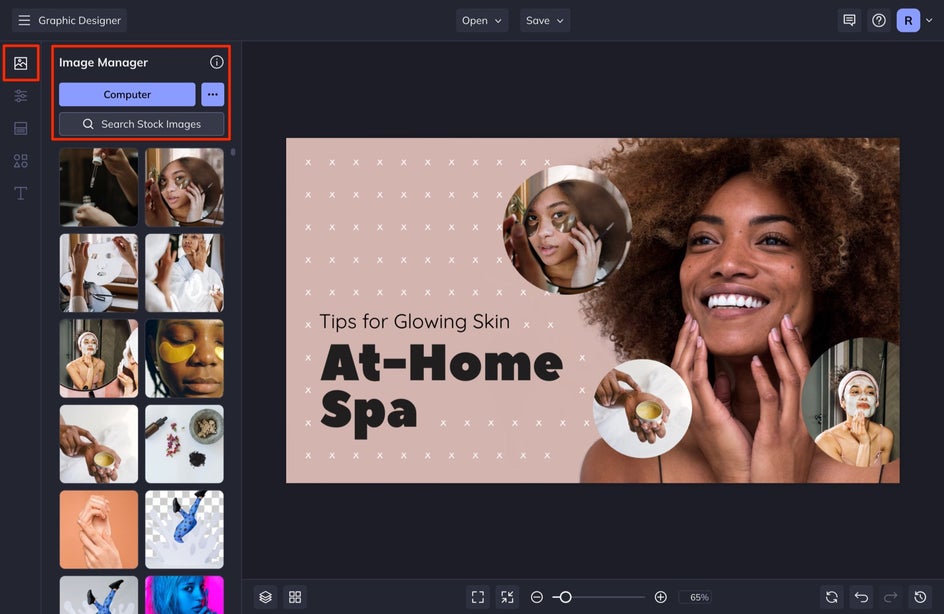The image size is (944, 614).
Task: Toggle the grid view icon in bottom bar
Action: point(295,597)
